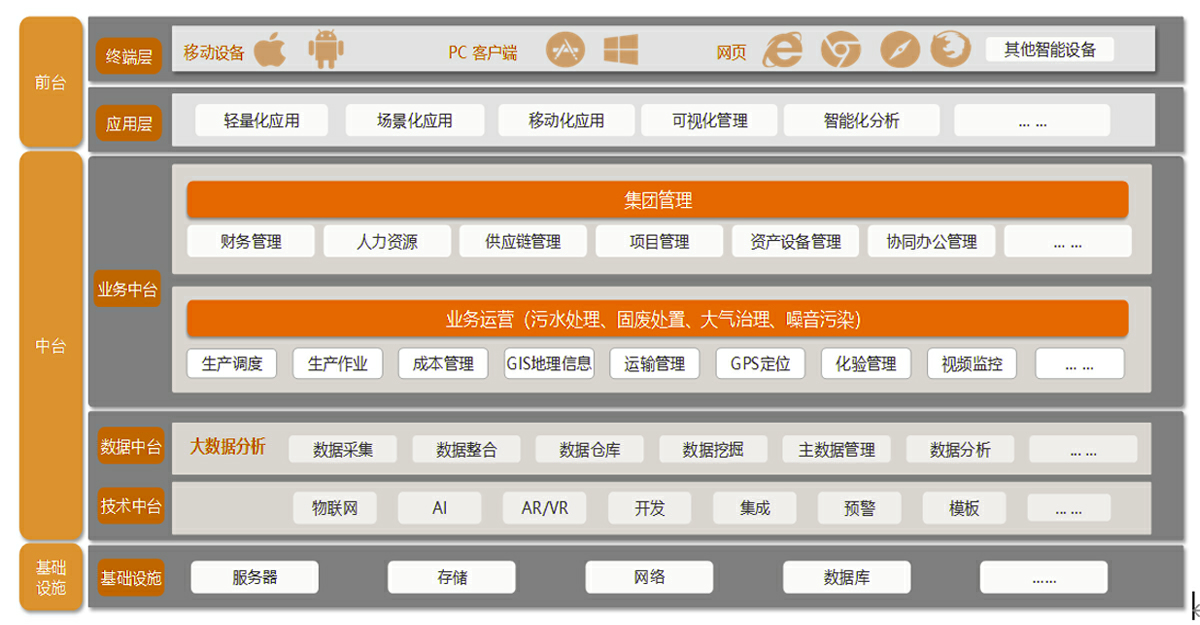This screenshot has height=625, width=1200.
Task: Select the 成本管理 box
Action: (x=443, y=363)
